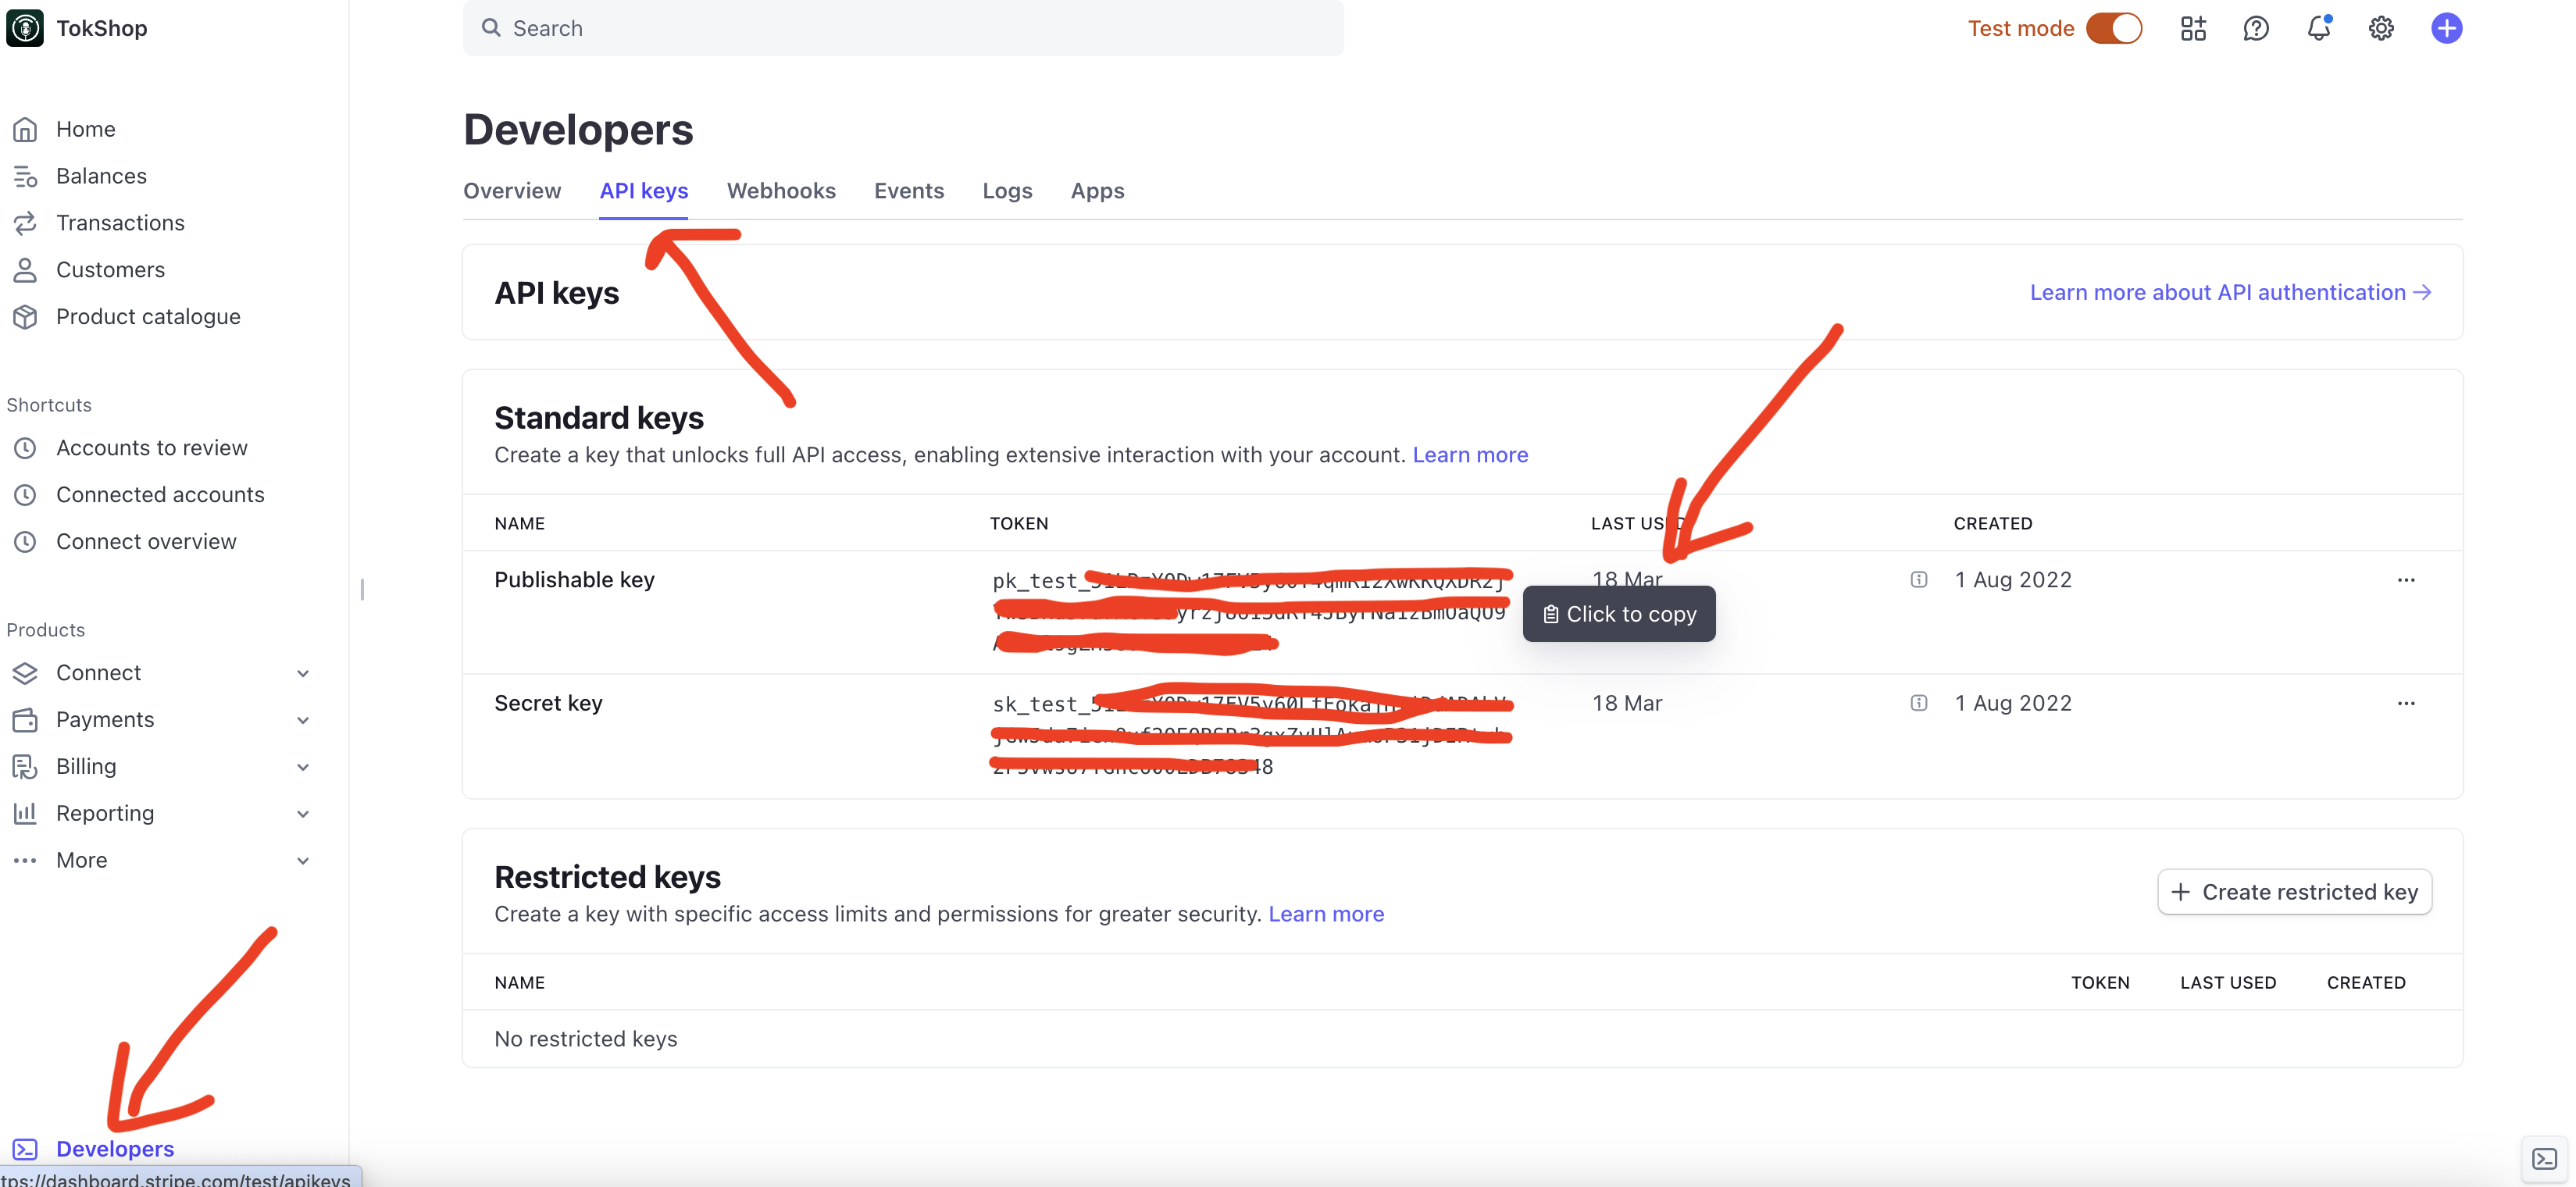Viewport: 2576px width, 1187px height.
Task: Switch to the Logs tab
Action: [1006, 191]
